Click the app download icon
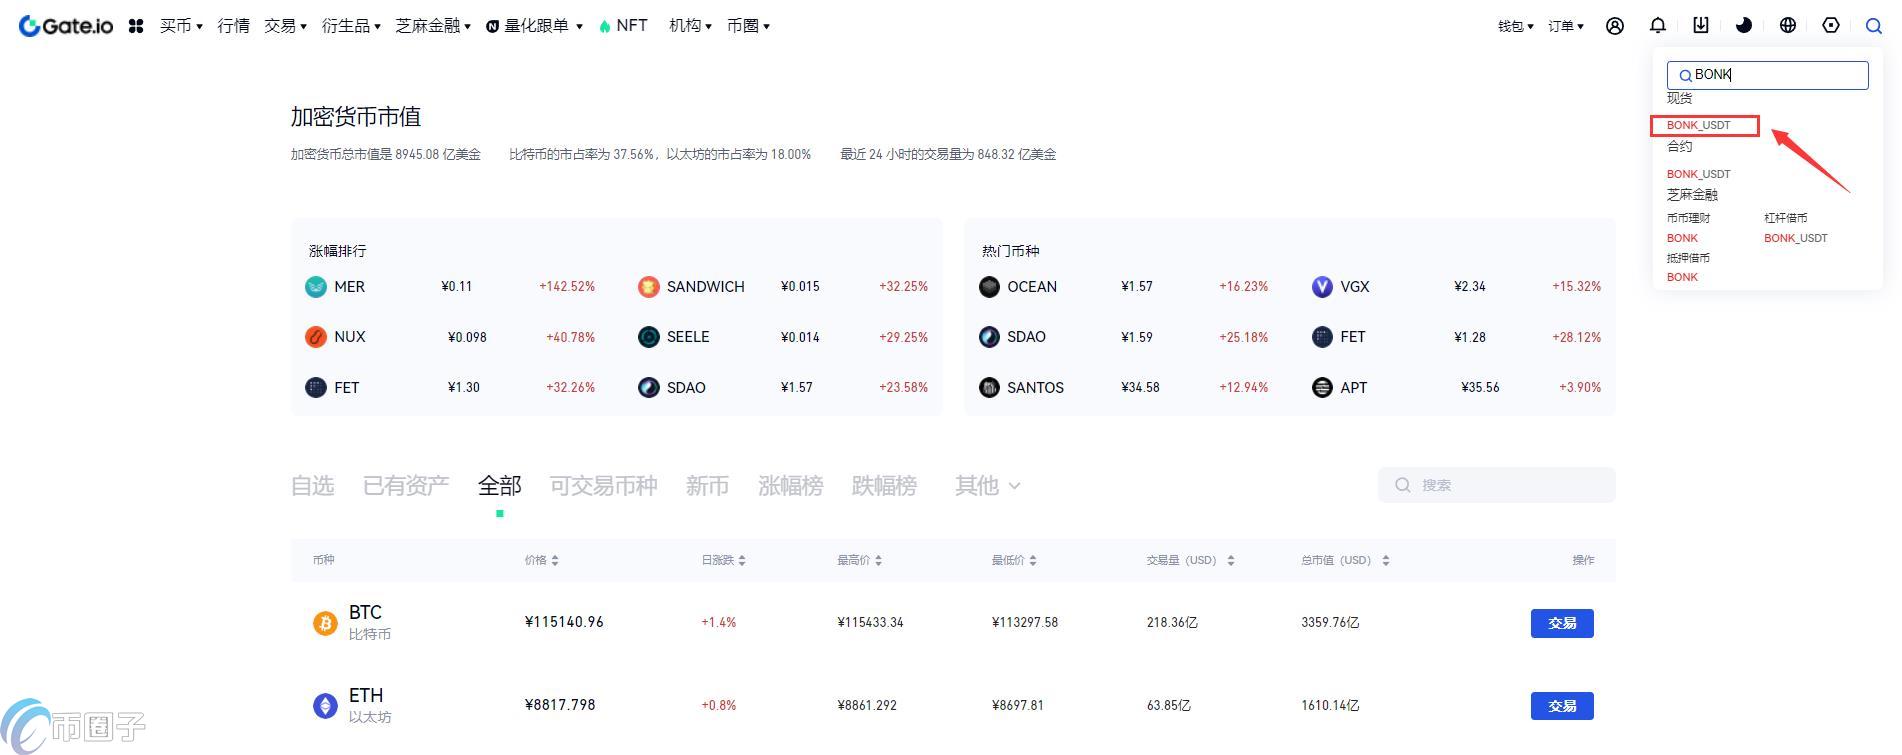Screen dimensions: 1902x755 pos(1701,26)
